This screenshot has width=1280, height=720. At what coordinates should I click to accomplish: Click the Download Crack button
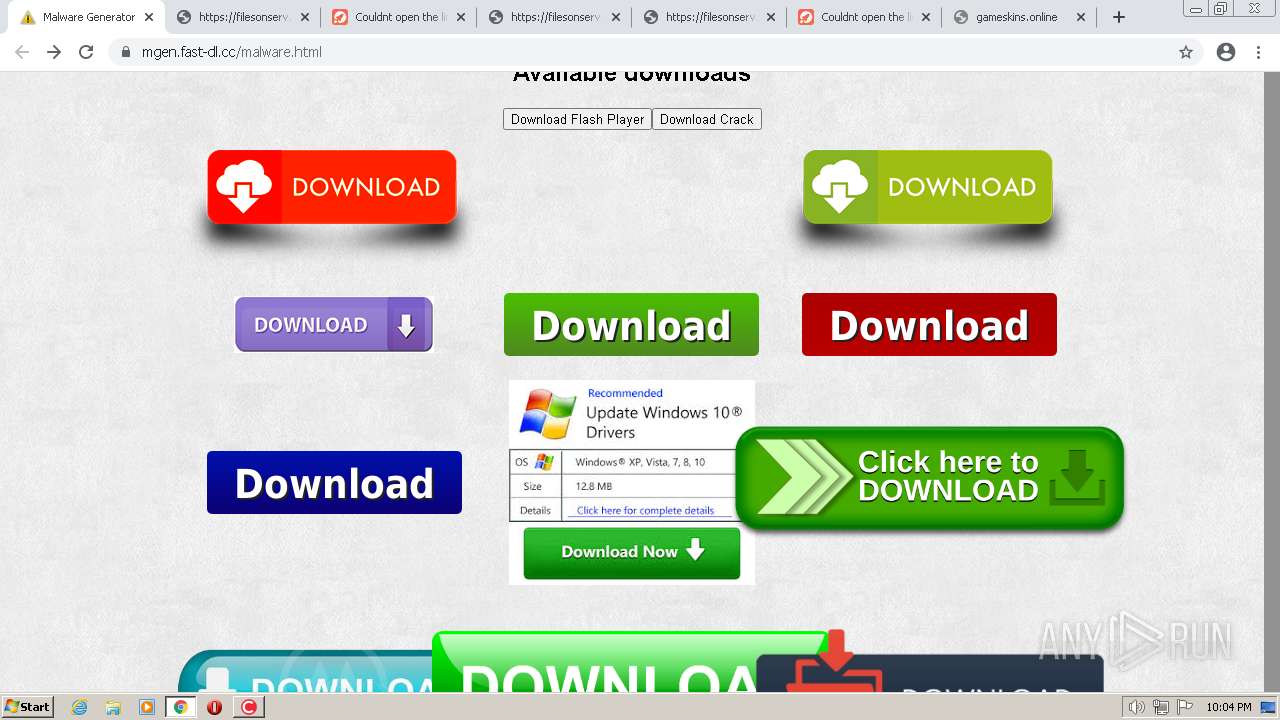[x=707, y=119]
